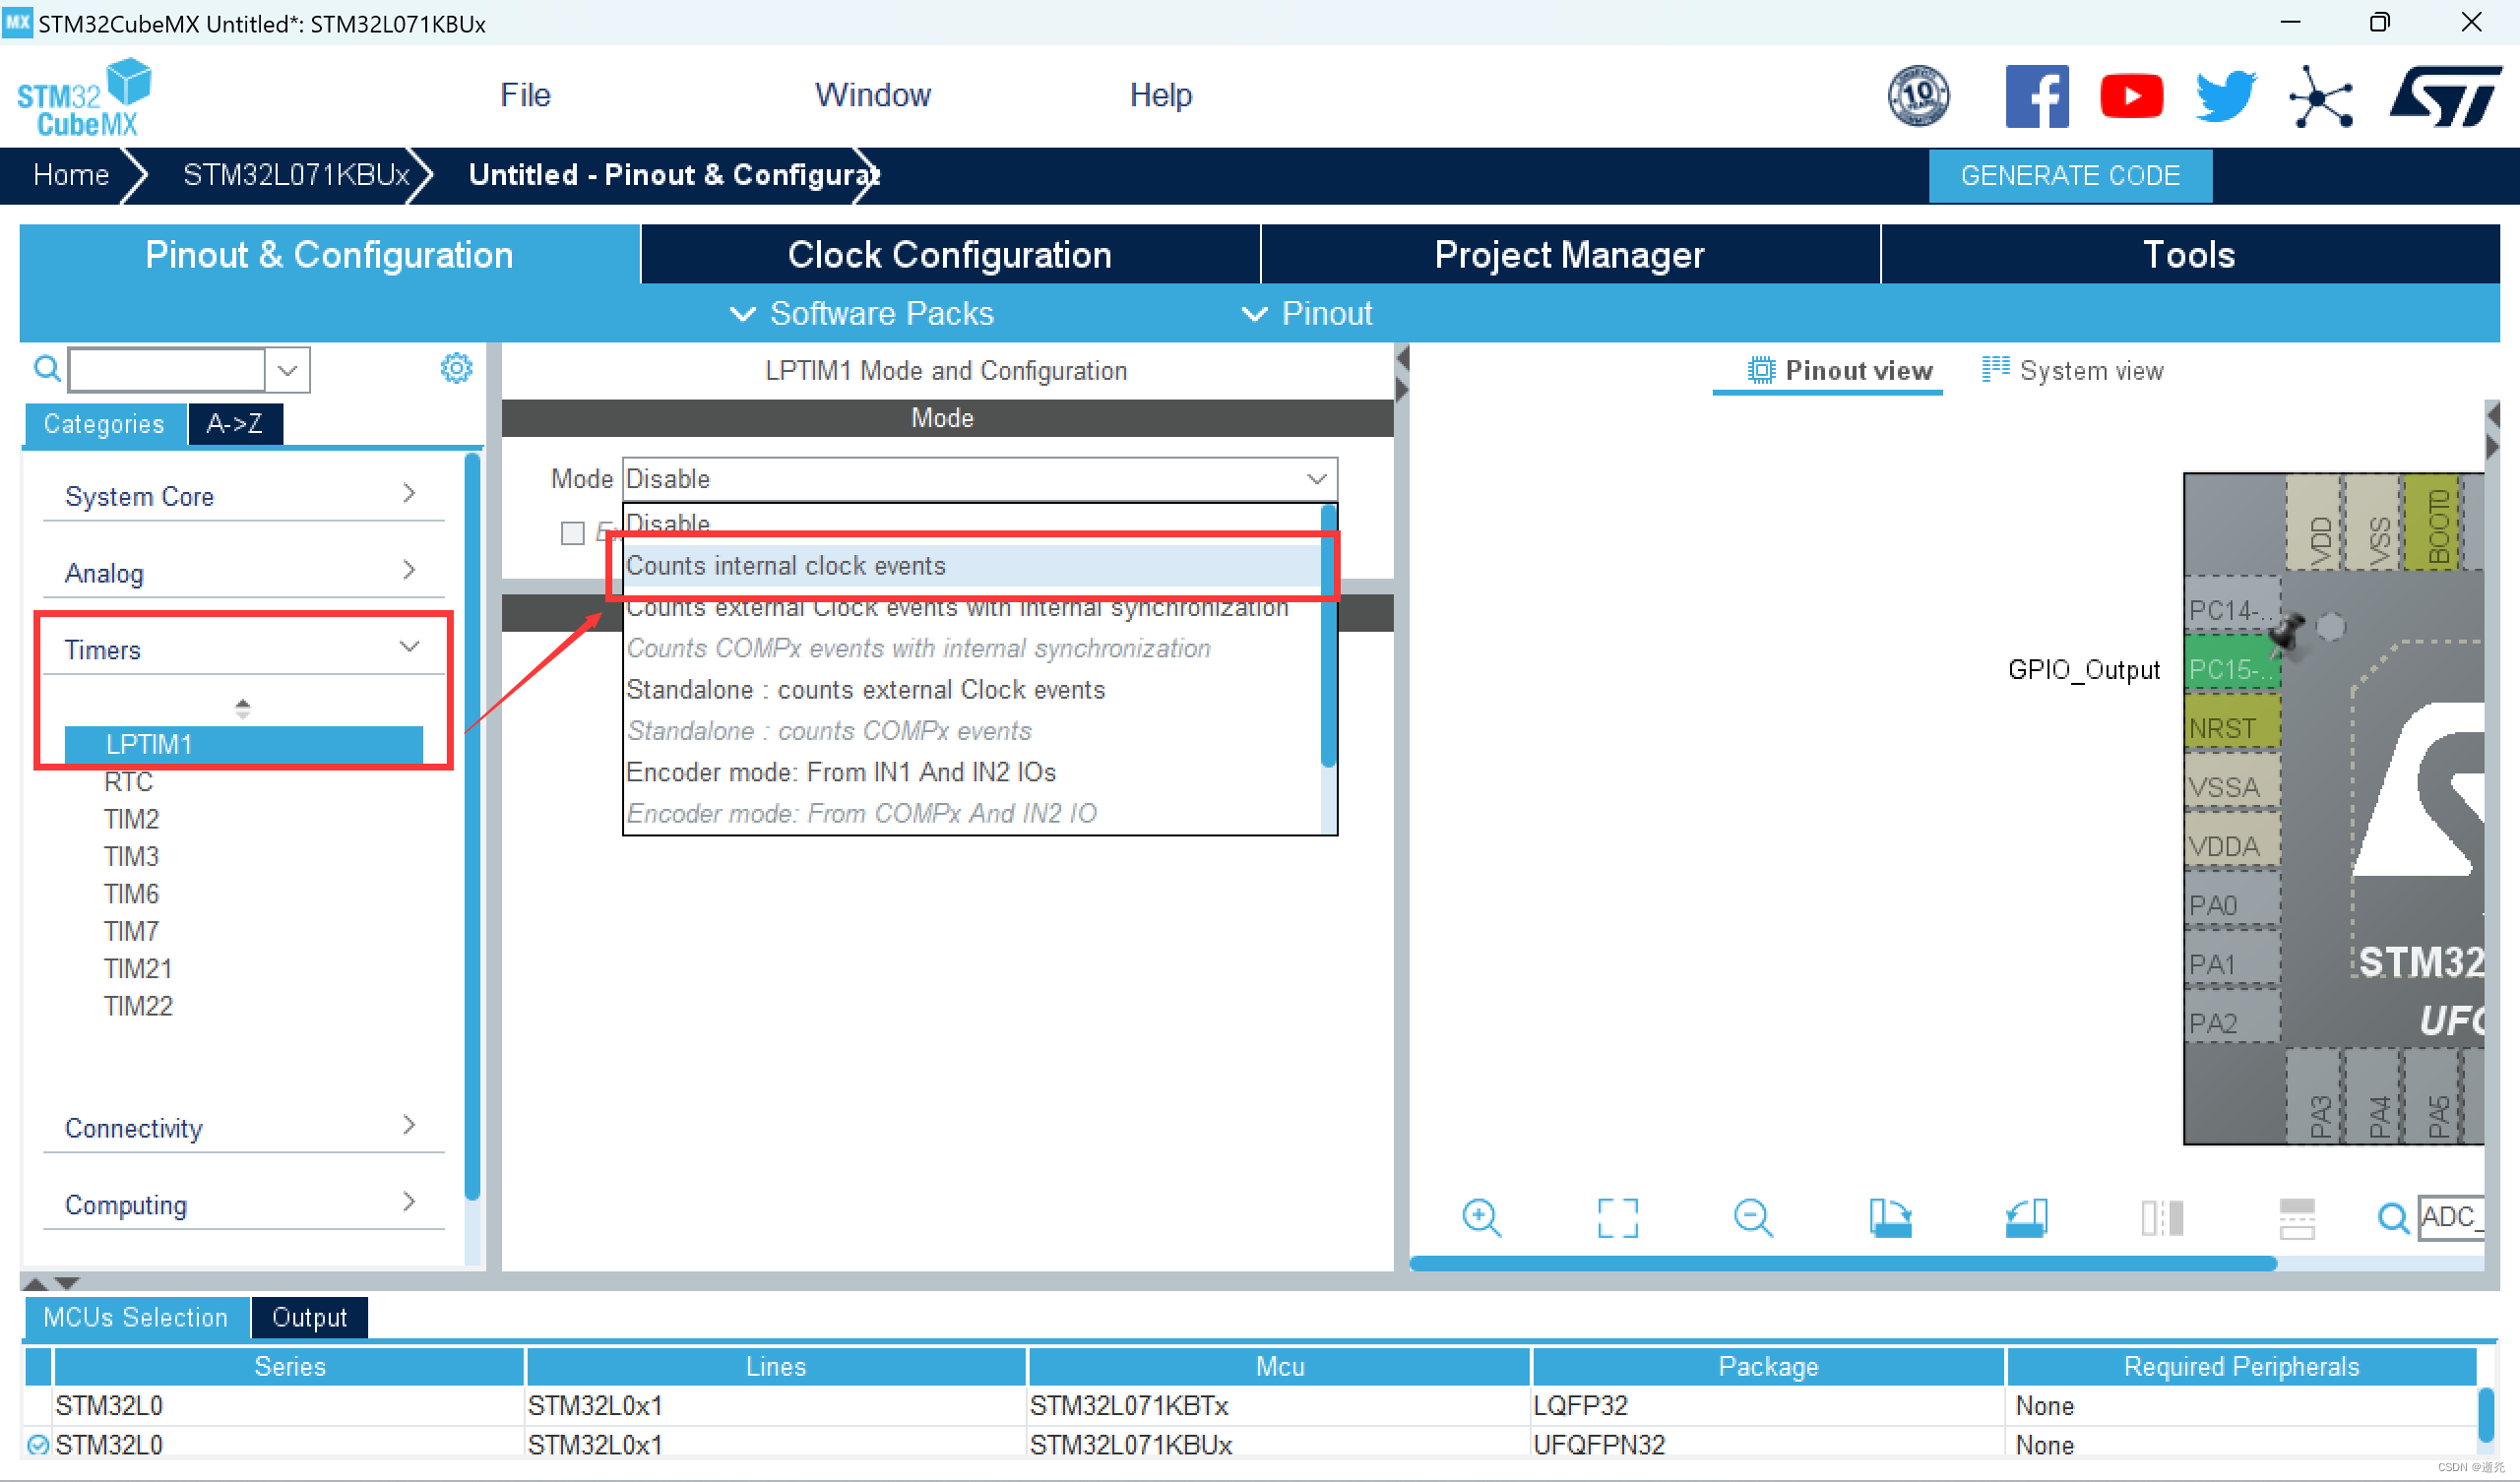Open the File menu
Screen dimensions: 2520x1482
click(x=525, y=95)
